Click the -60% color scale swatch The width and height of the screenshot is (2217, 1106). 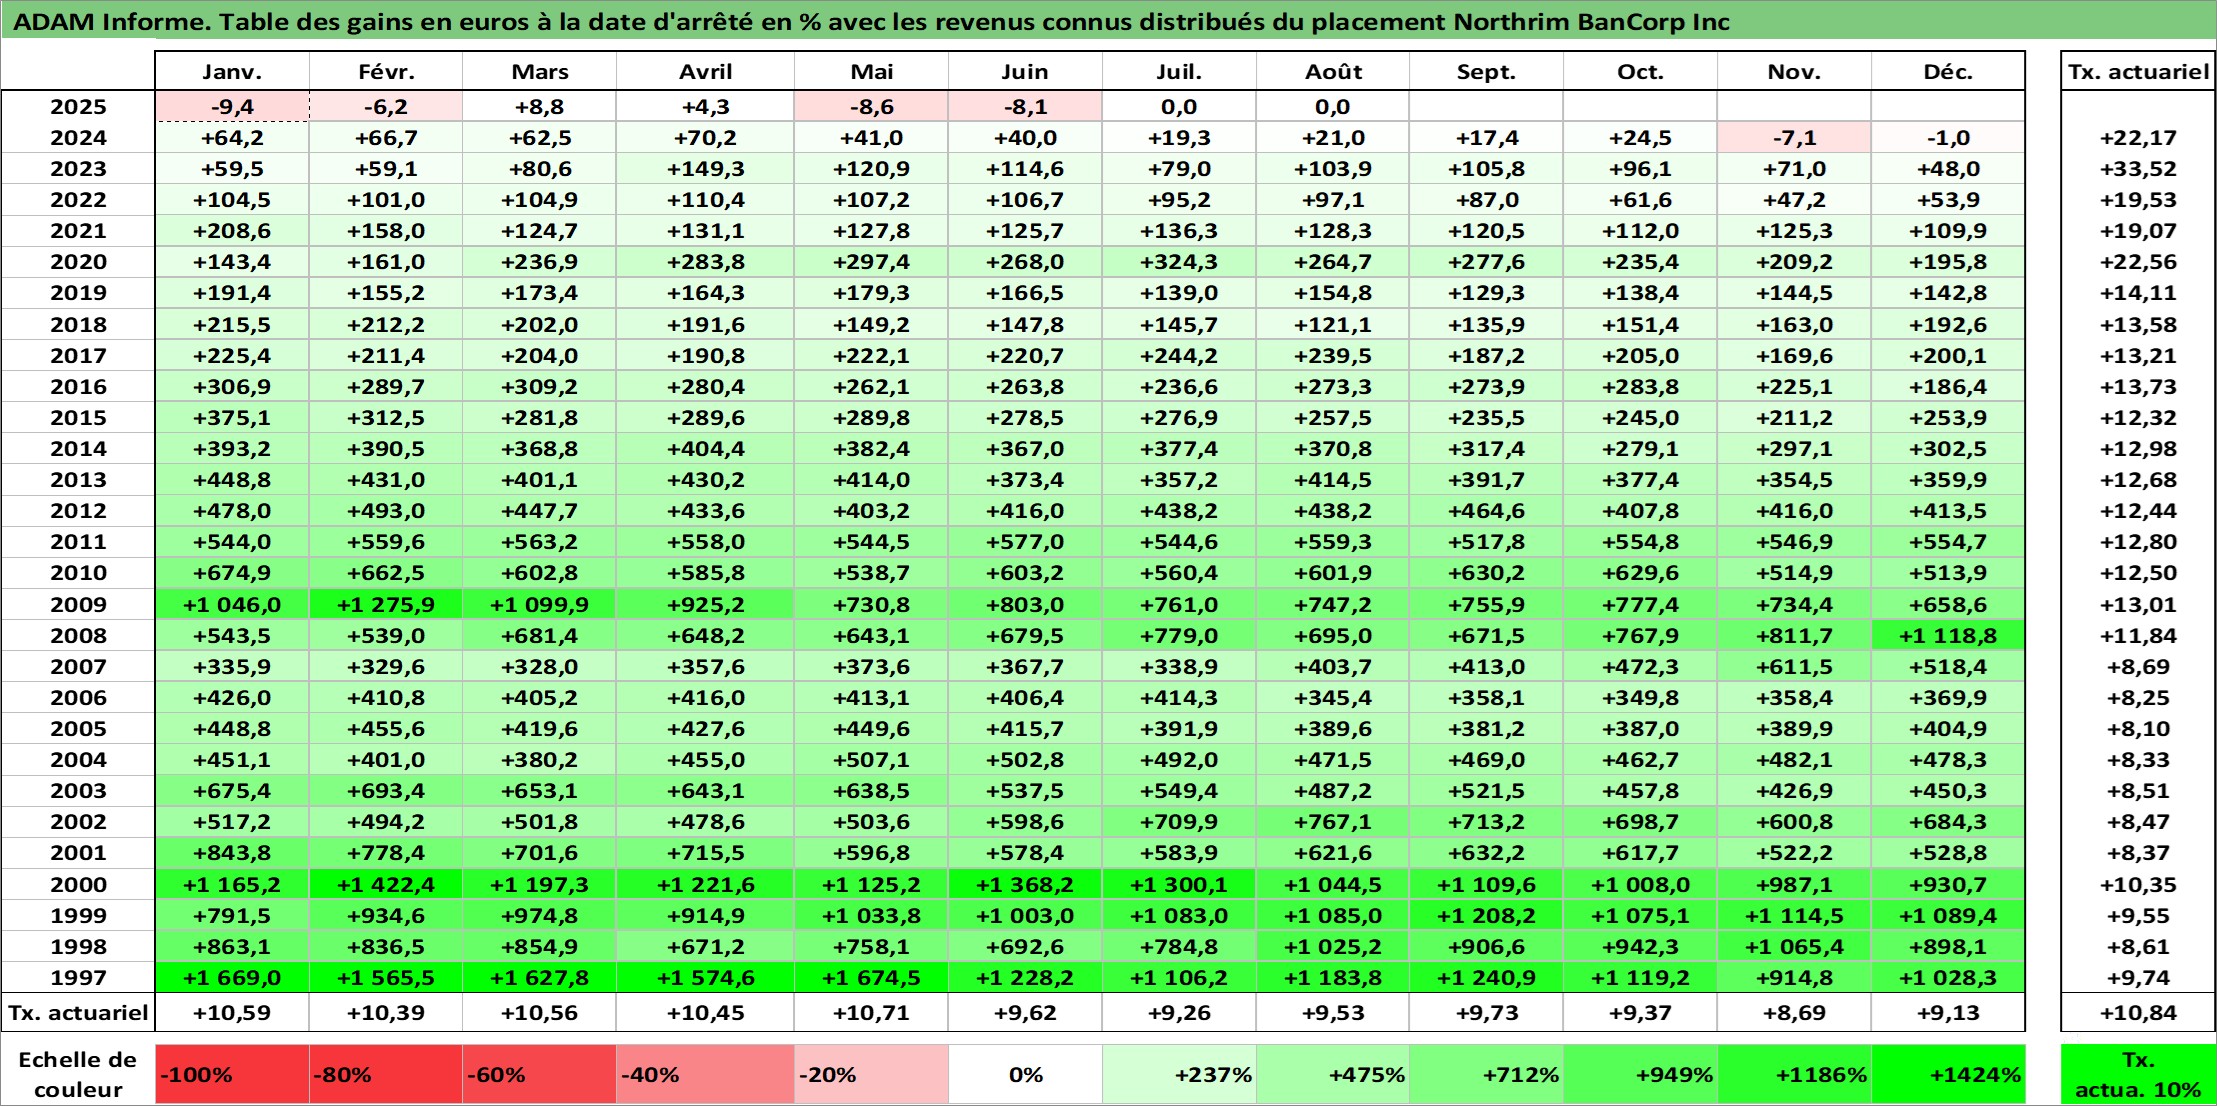pyautogui.click(x=539, y=1074)
